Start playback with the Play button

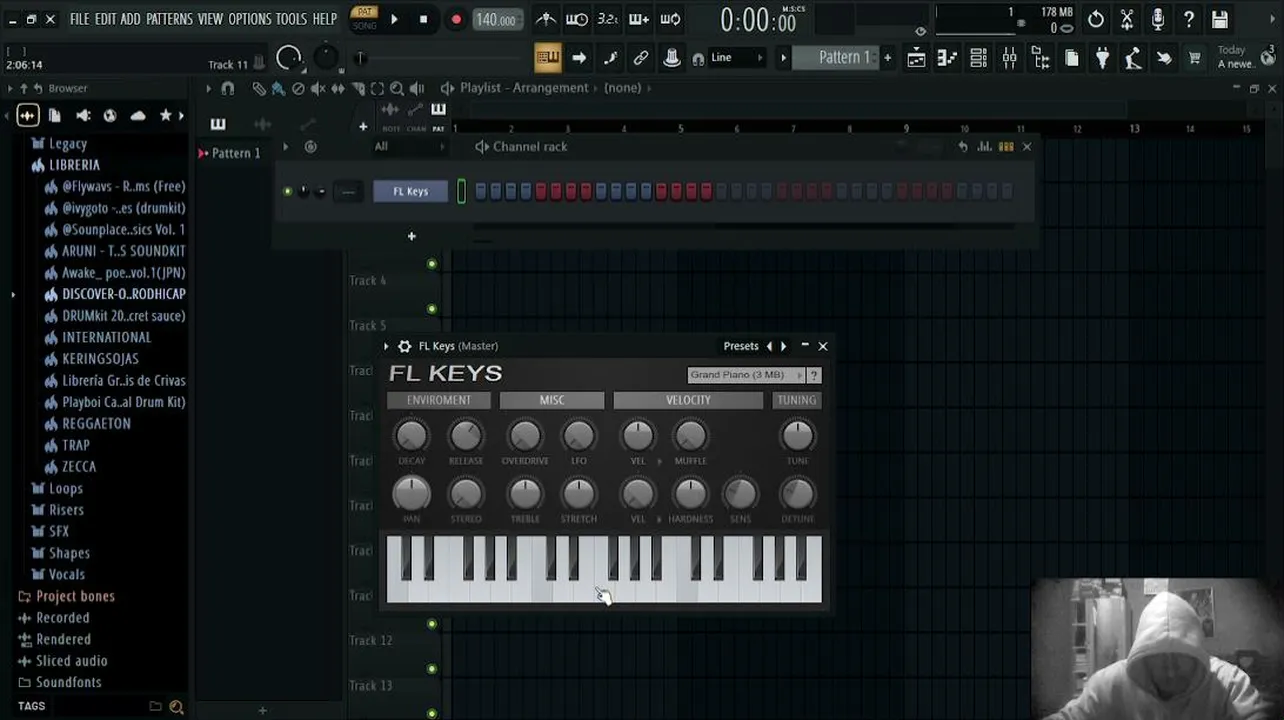(x=394, y=19)
